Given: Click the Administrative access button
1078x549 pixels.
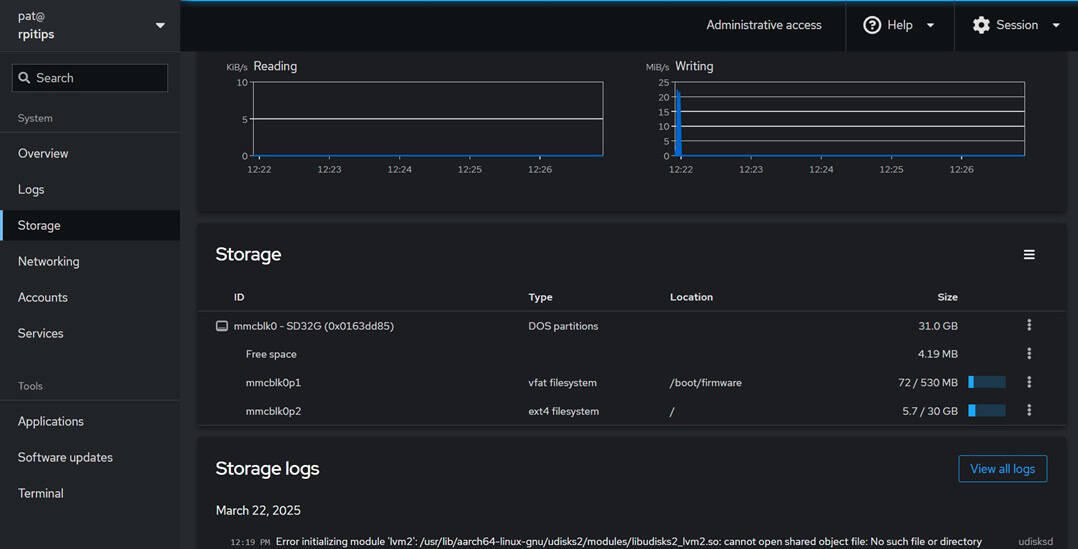Looking at the screenshot, I should click(x=763, y=25).
